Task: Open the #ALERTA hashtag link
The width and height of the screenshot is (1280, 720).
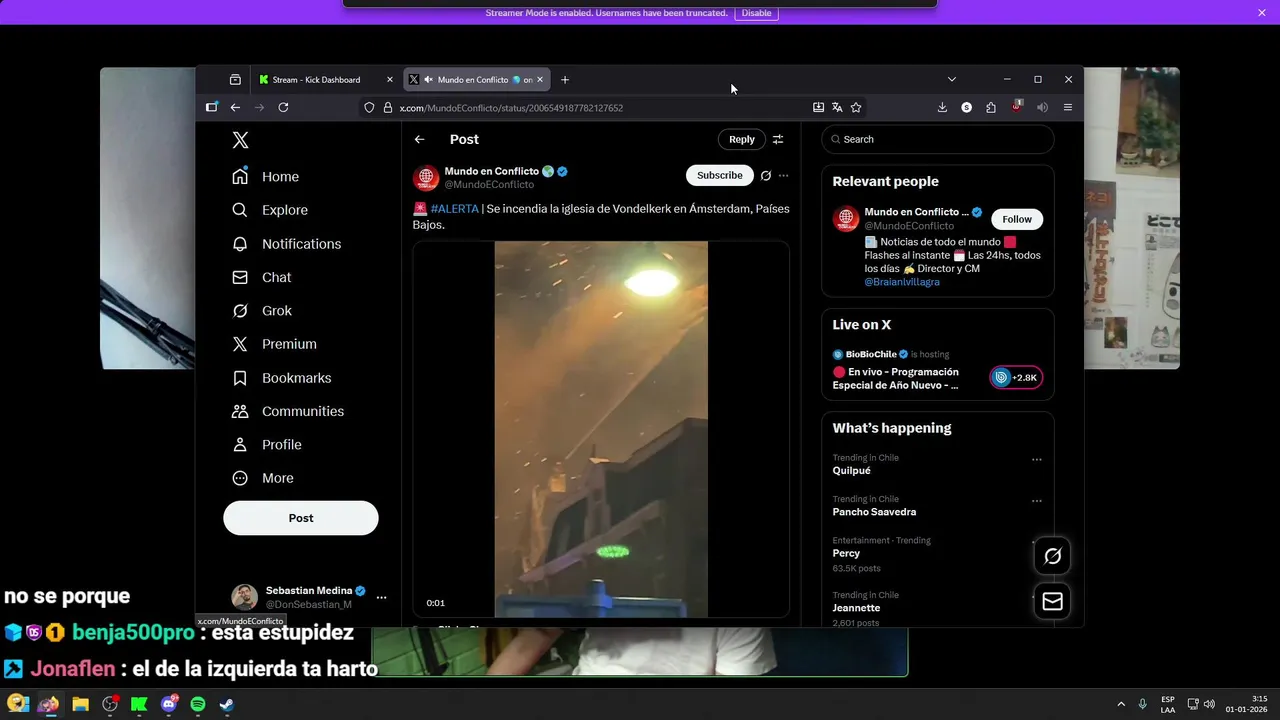Action: click(455, 209)
